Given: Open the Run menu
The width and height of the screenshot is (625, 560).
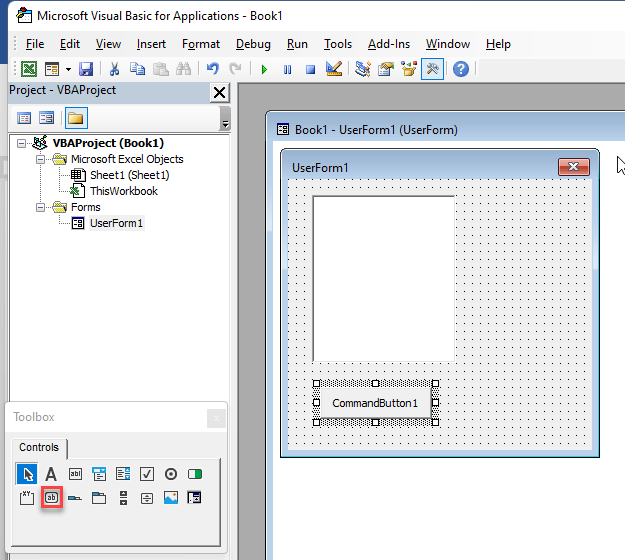Looking at the screenshot, I should point(297,44).
